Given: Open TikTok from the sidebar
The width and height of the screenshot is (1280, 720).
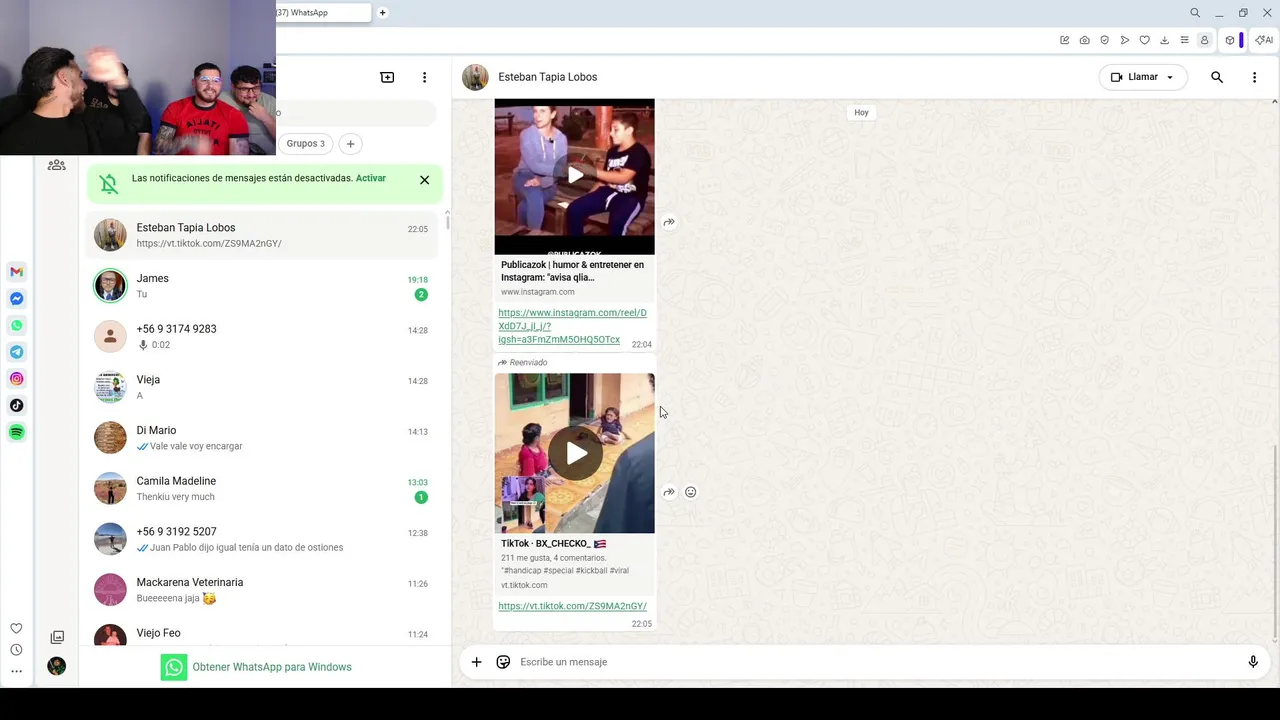Looking at the screenshot, I should (x=16, y=405).
